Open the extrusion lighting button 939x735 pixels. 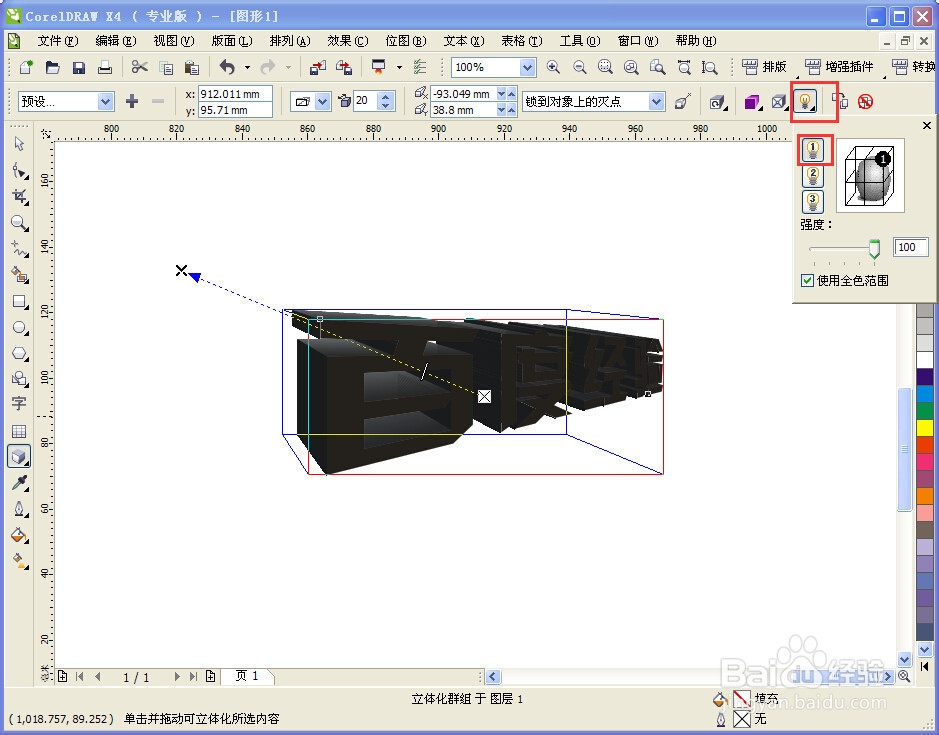(805, 102)
